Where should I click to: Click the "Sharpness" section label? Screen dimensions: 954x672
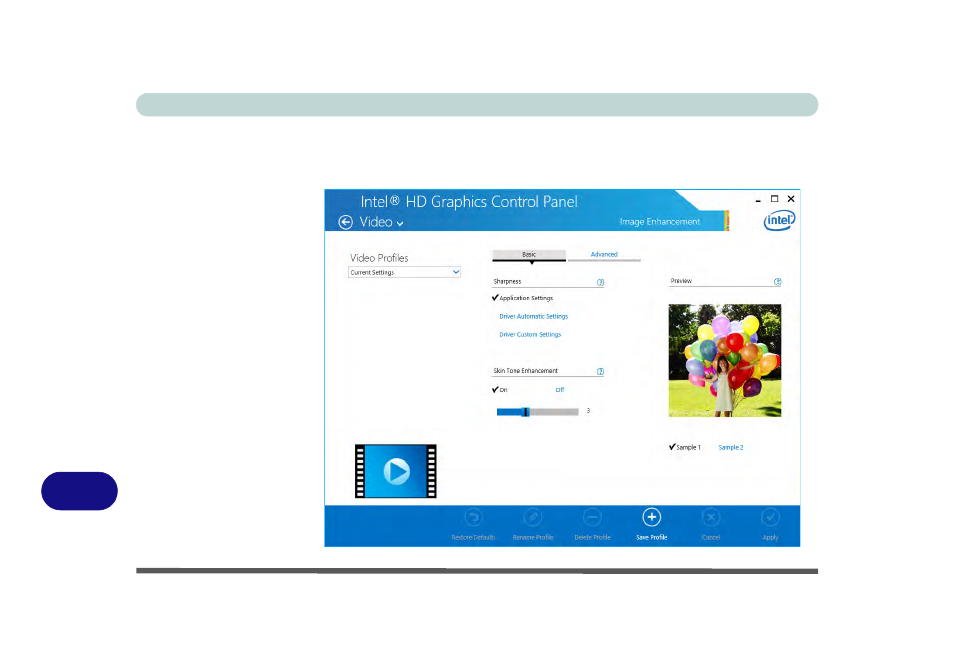coord(507,282)
